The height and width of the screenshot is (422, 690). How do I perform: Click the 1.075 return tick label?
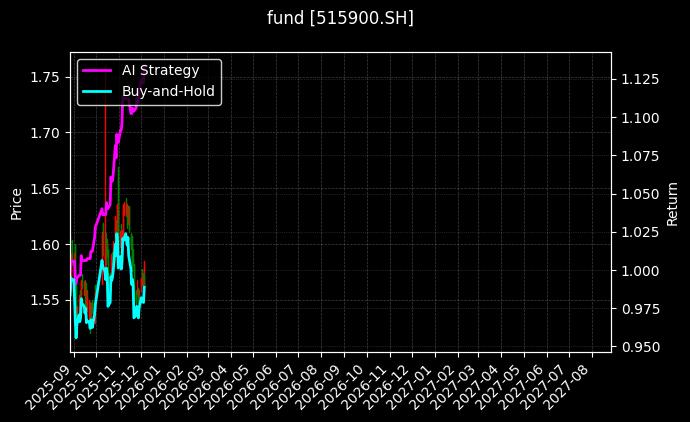[x=640, y=156]
